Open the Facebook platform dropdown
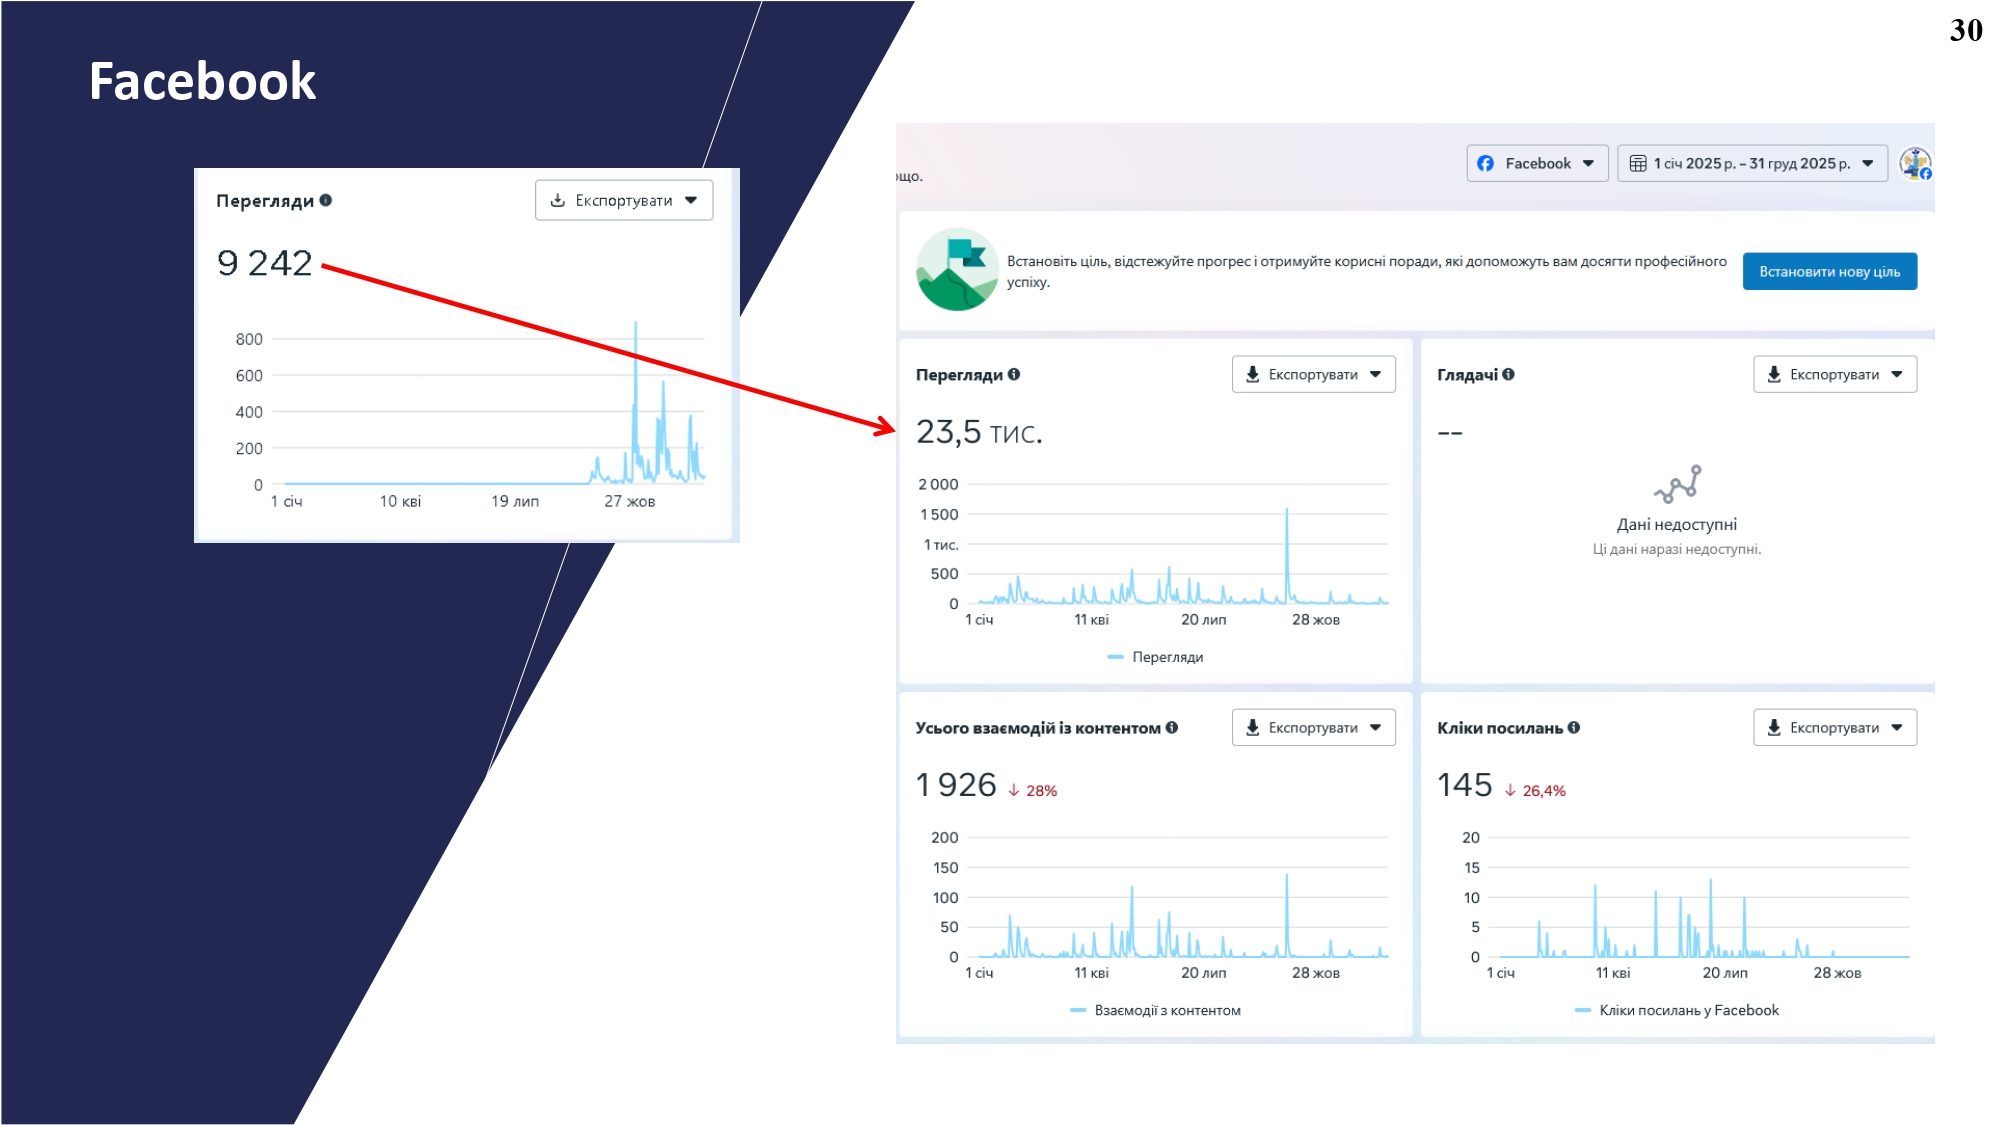Viewport: 2000px width, 1125px height. (1537, 164)
